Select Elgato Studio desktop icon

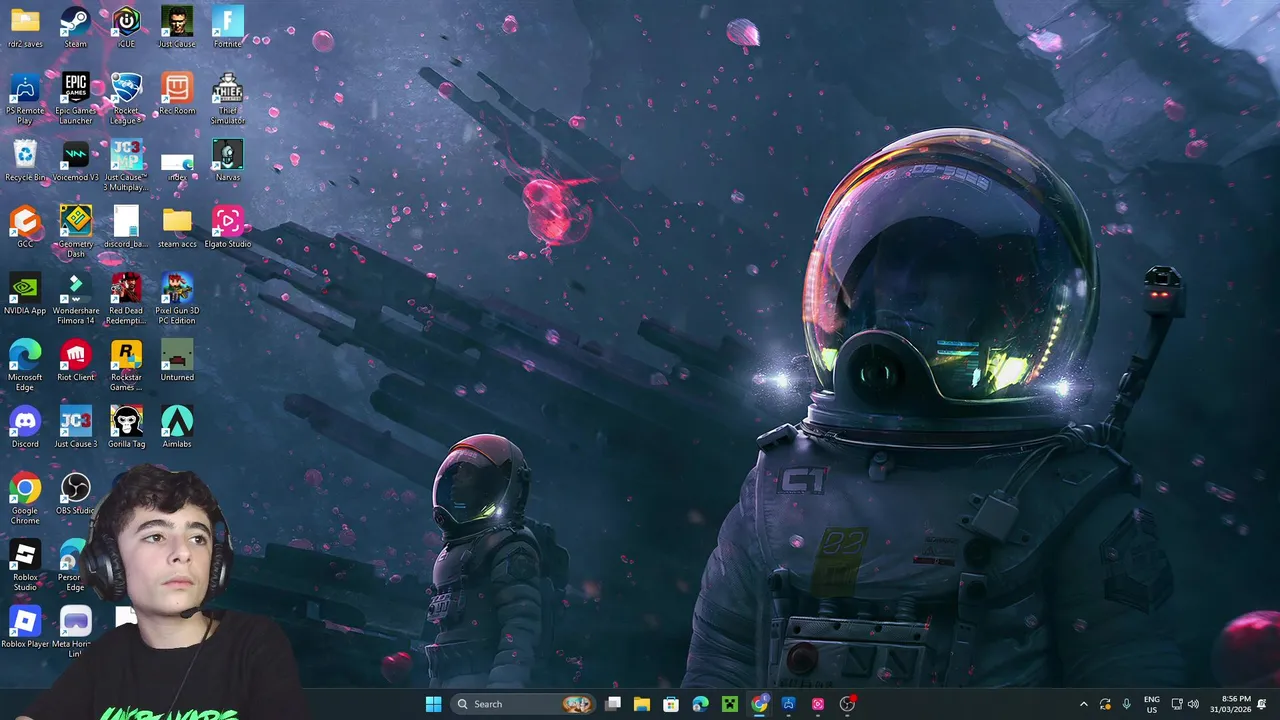(228, 227)
